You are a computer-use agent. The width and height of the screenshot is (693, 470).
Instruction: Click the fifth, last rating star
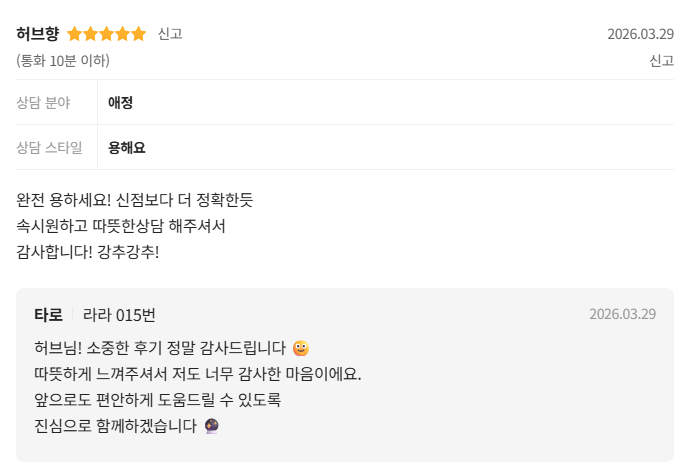(139, 34)
